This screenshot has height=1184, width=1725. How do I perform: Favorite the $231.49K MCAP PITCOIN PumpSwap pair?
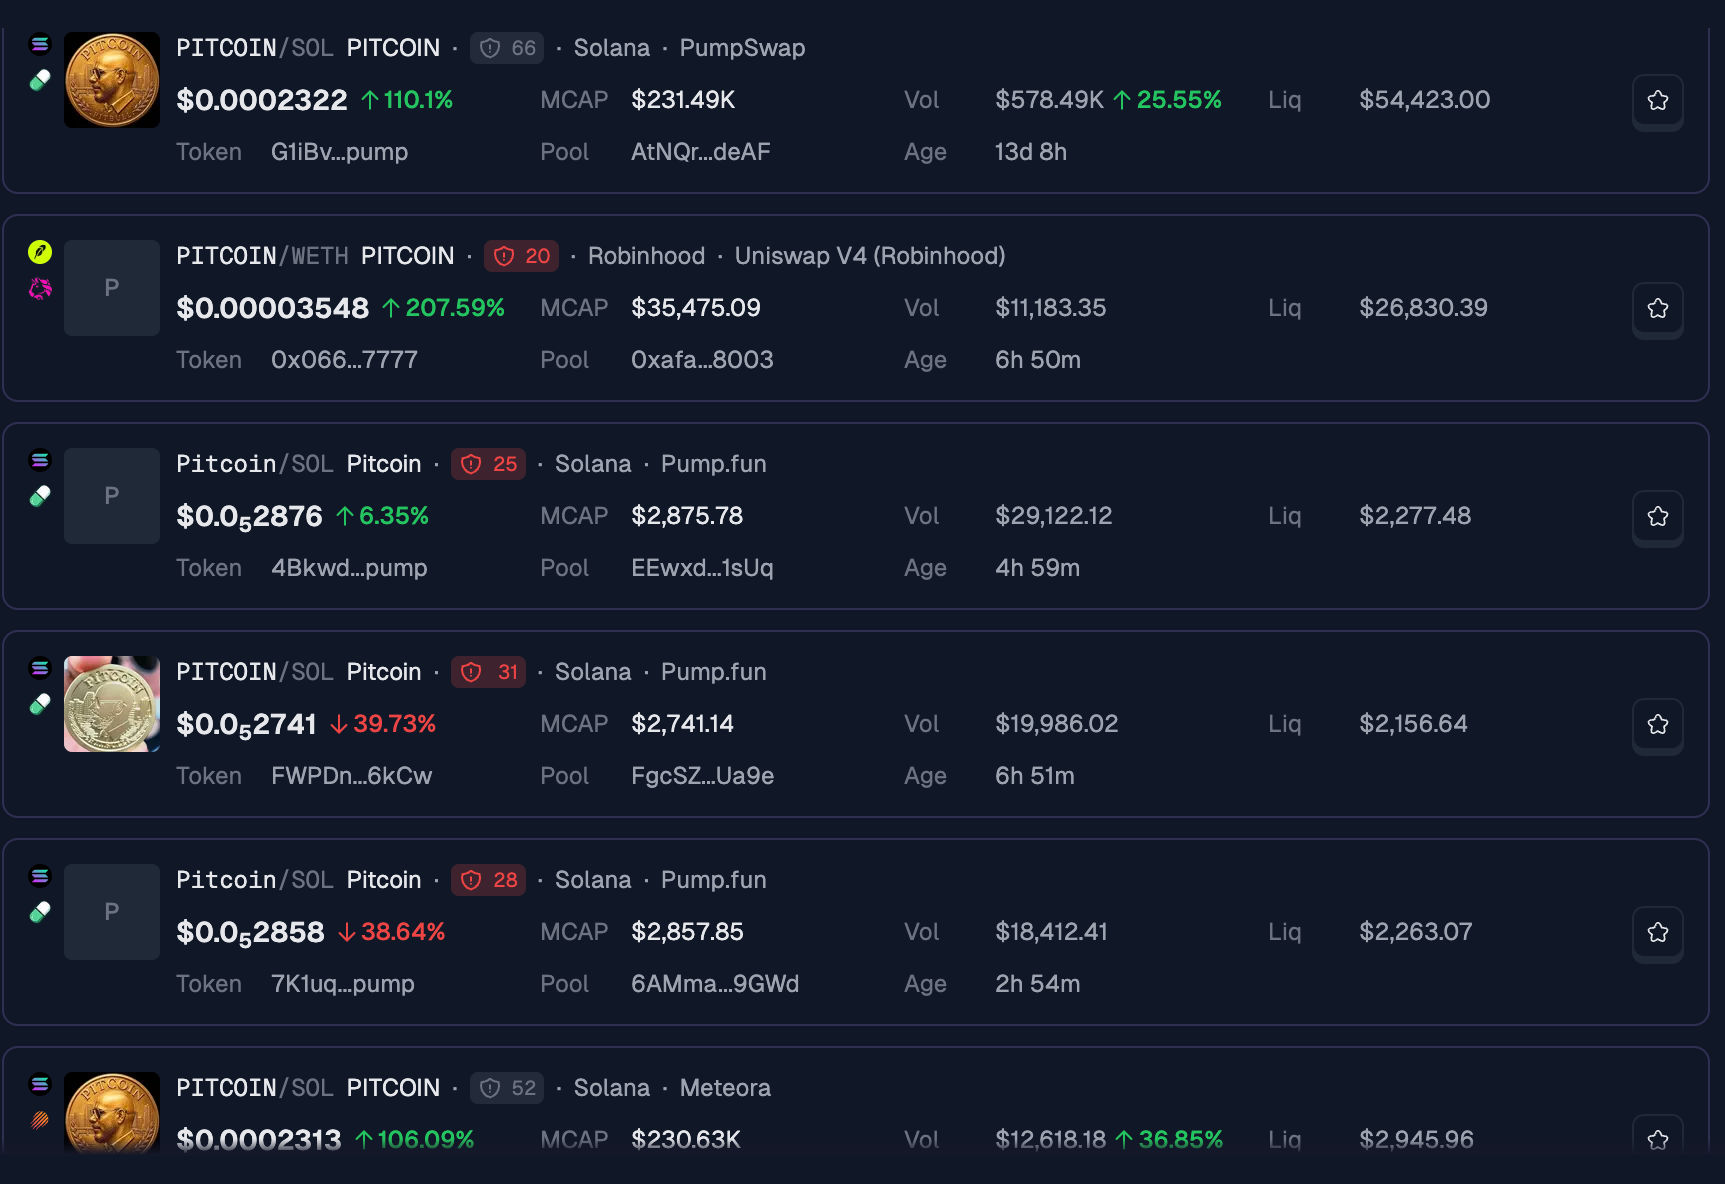(x=1657, y=100)
